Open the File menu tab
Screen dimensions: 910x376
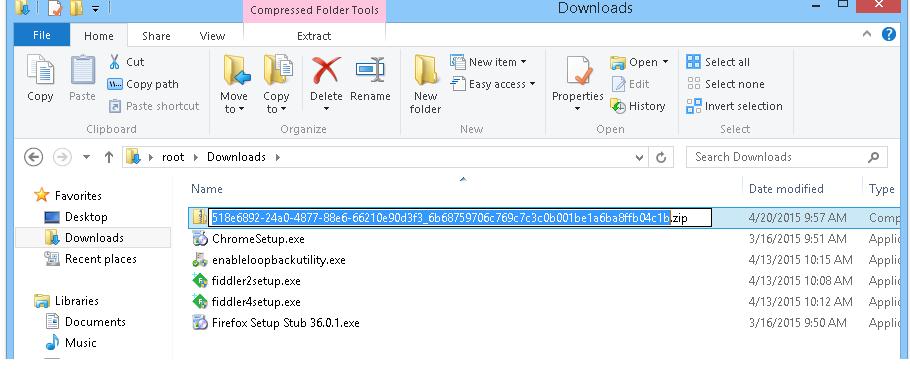[42, 35]
